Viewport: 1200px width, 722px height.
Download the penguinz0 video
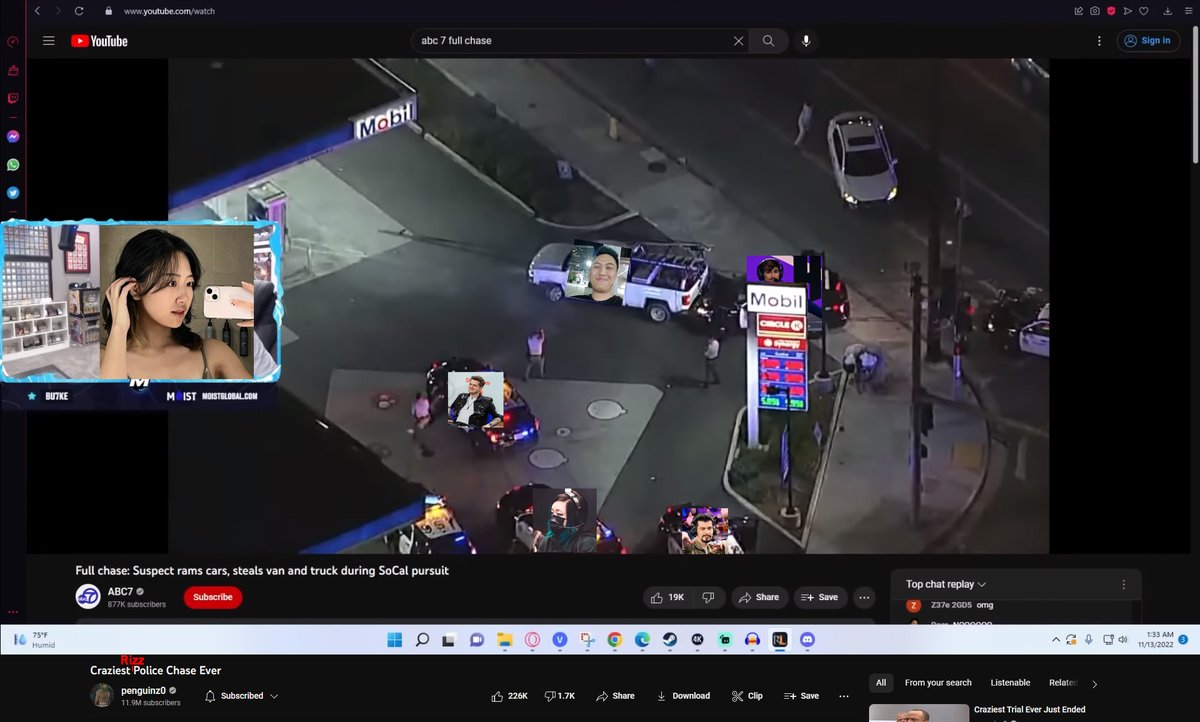coord(683,696)
